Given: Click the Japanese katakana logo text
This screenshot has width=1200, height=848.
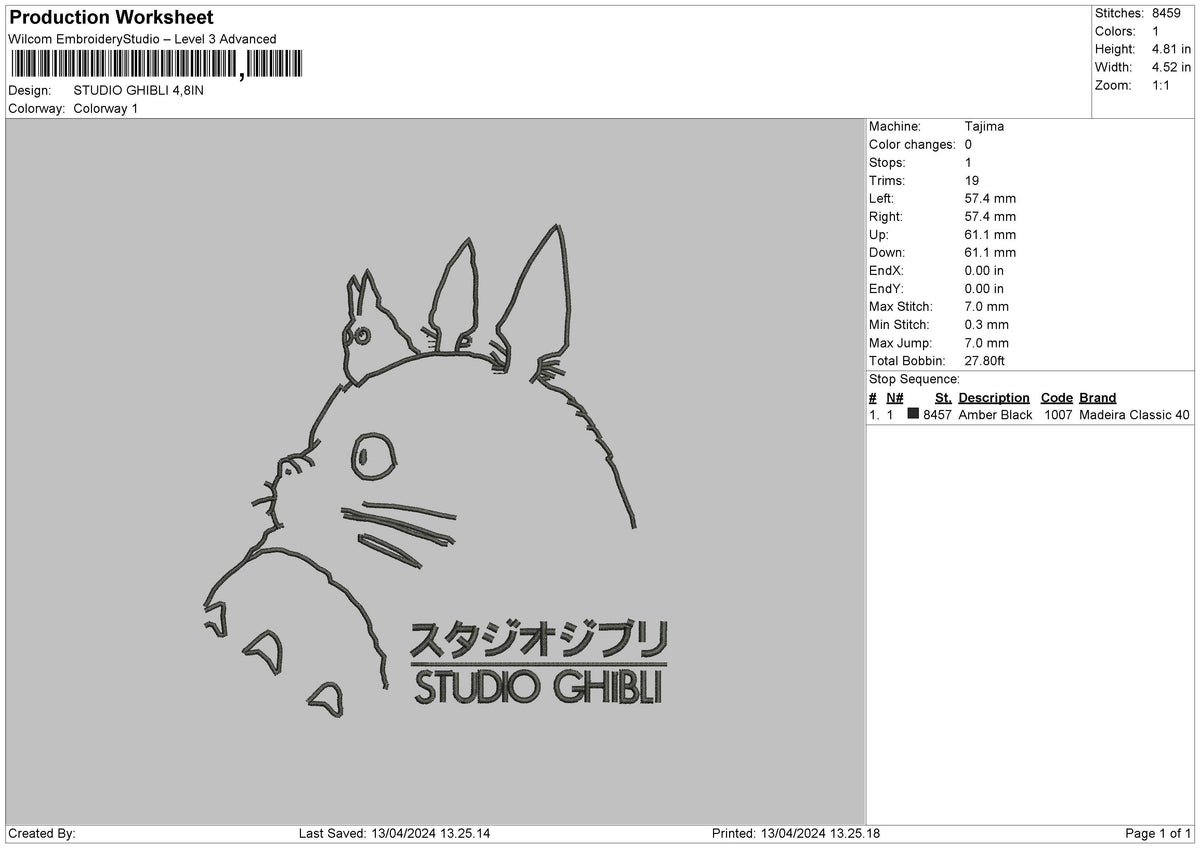Looking at the screenshot, I should [x=538, y=640].
